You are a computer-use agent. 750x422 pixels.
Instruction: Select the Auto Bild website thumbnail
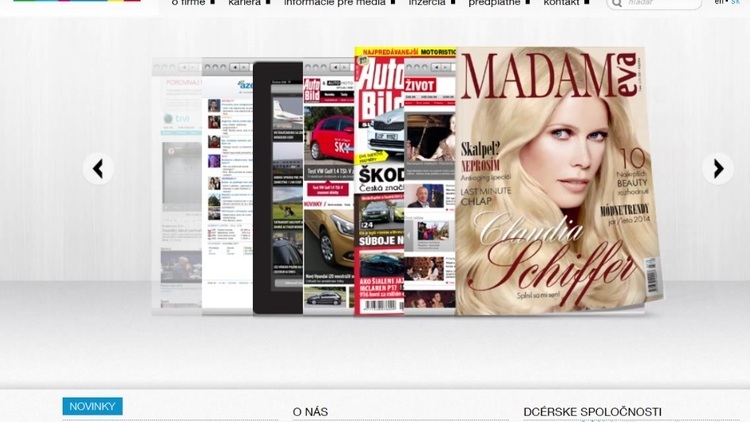tap(329, 187)
